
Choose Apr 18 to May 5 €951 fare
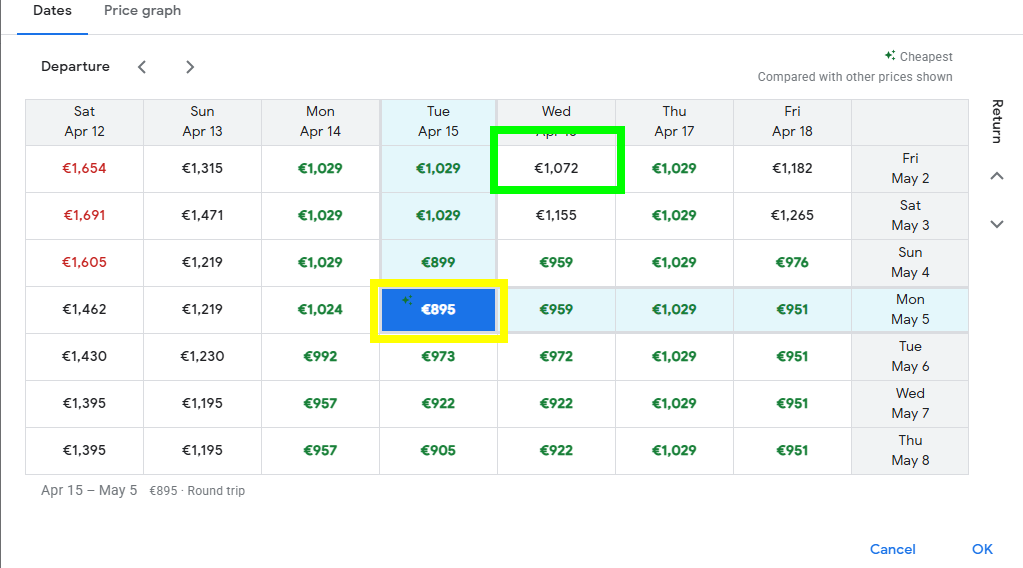[793, 309]
